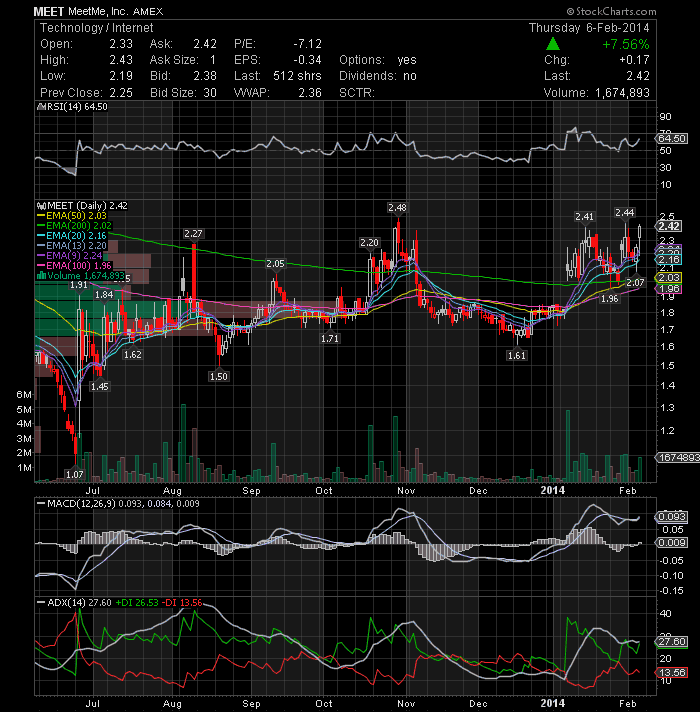Click the cyan EMA(20) legend line

click(x=41, y=236)
